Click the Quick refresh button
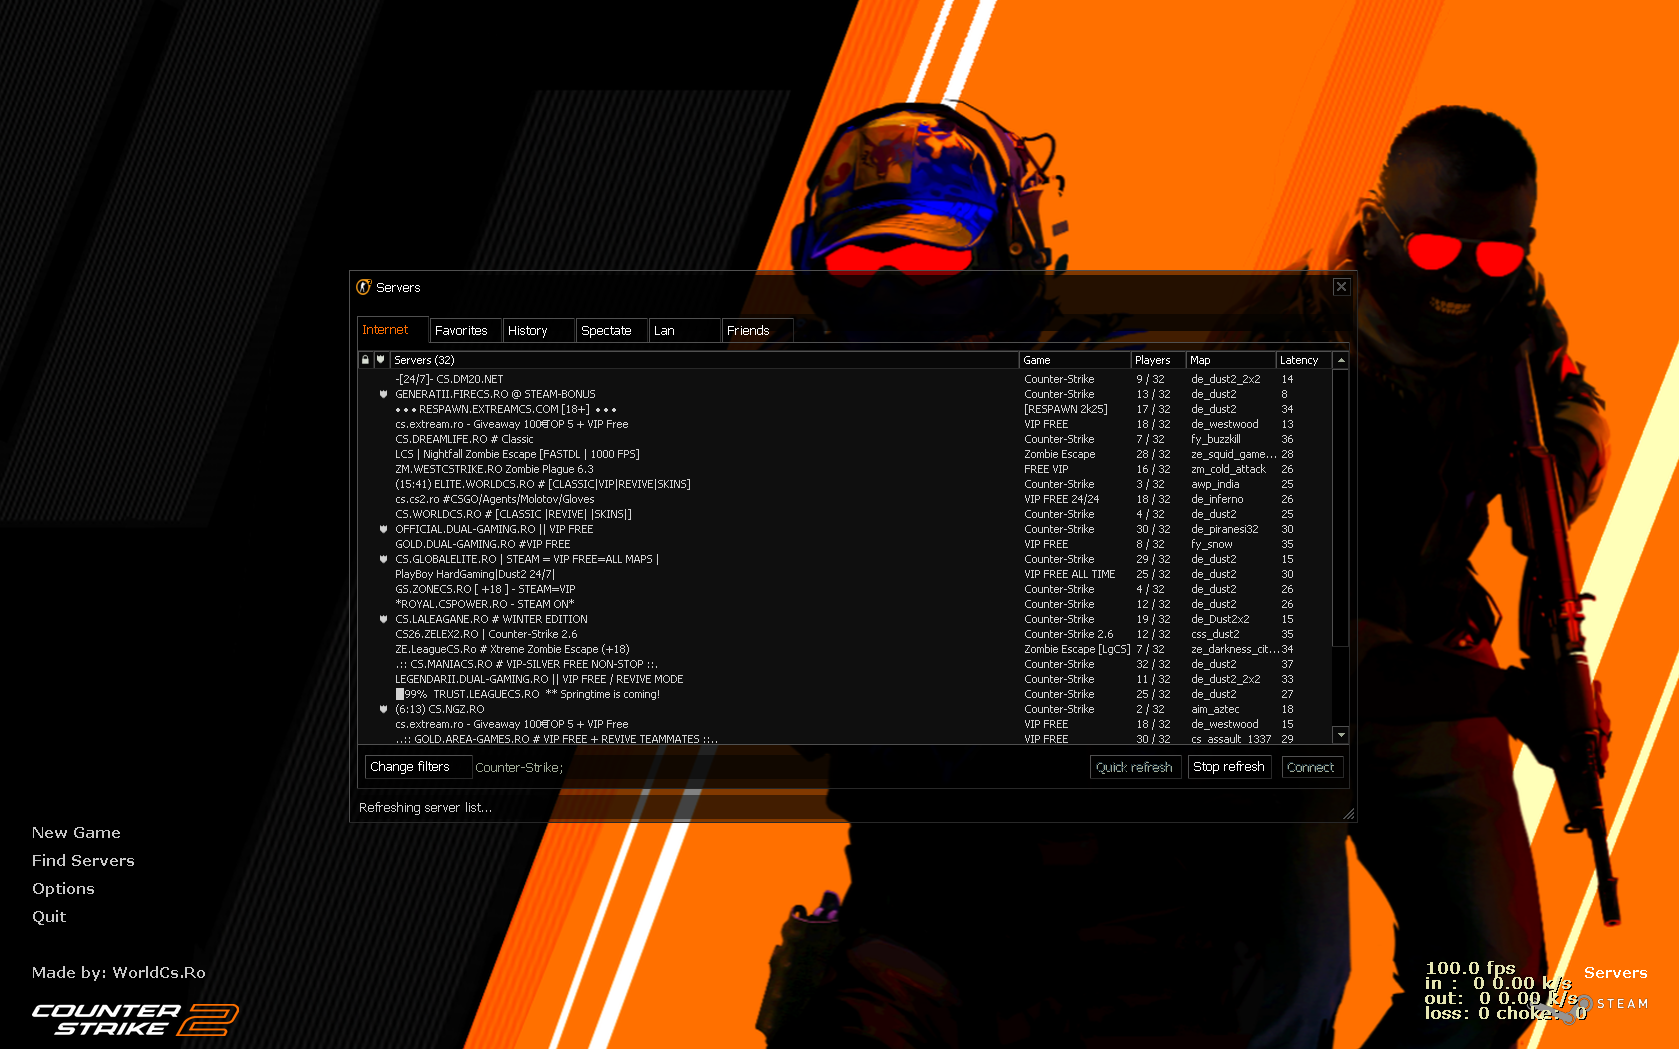1679x1049 pixels. 1134,767
